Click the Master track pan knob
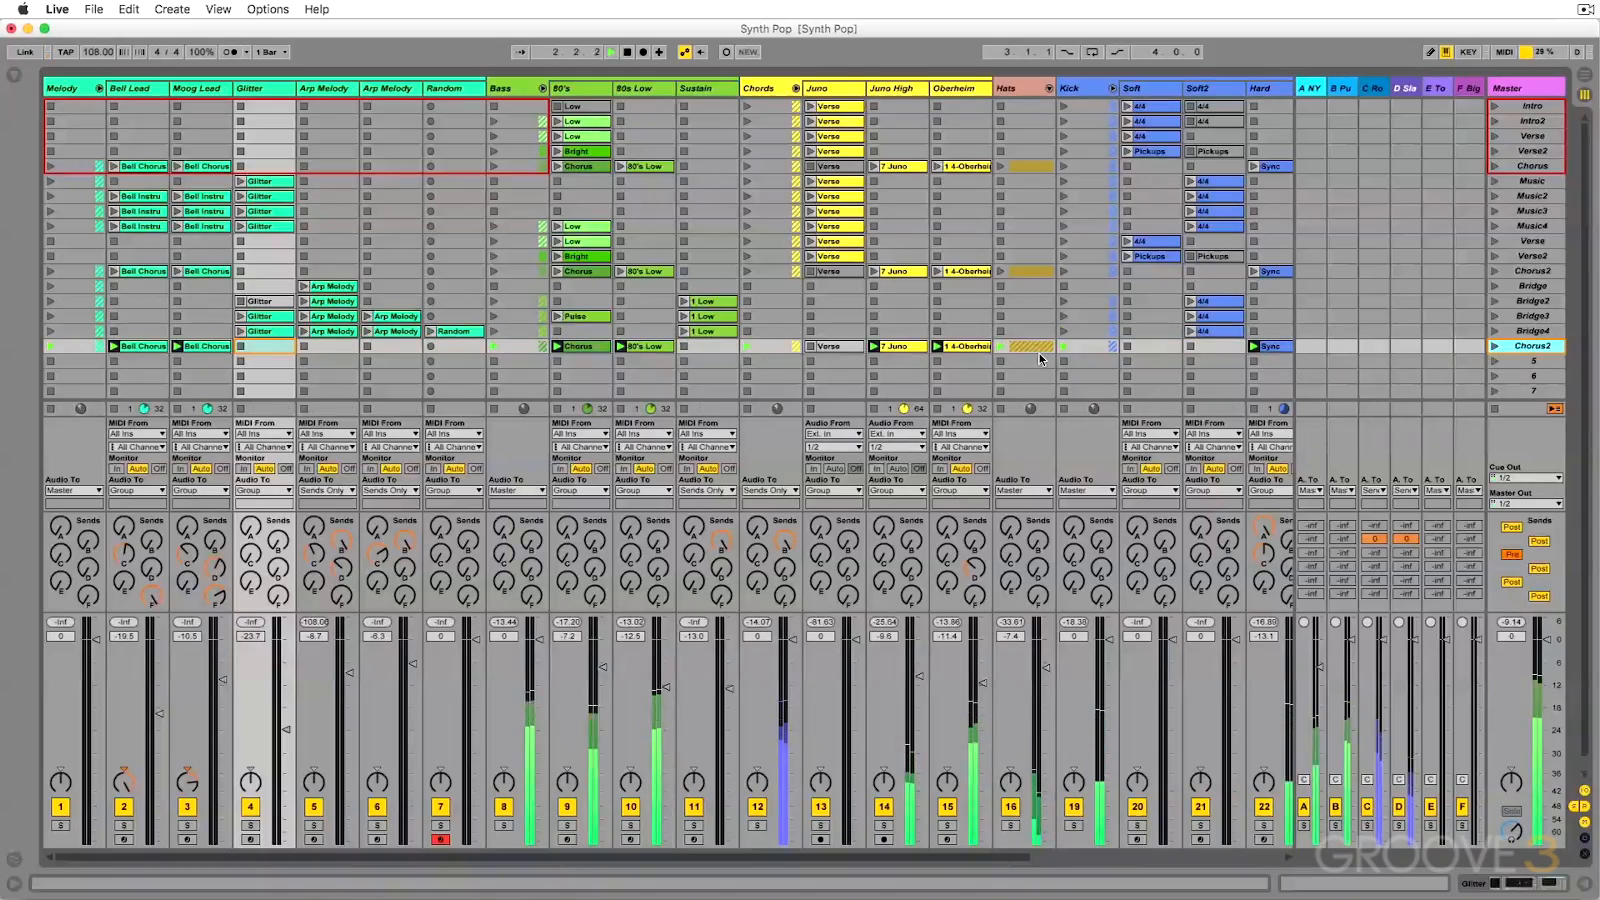Image resolution: width=1600 pixels, height=900 pixels. point(1511,781)
